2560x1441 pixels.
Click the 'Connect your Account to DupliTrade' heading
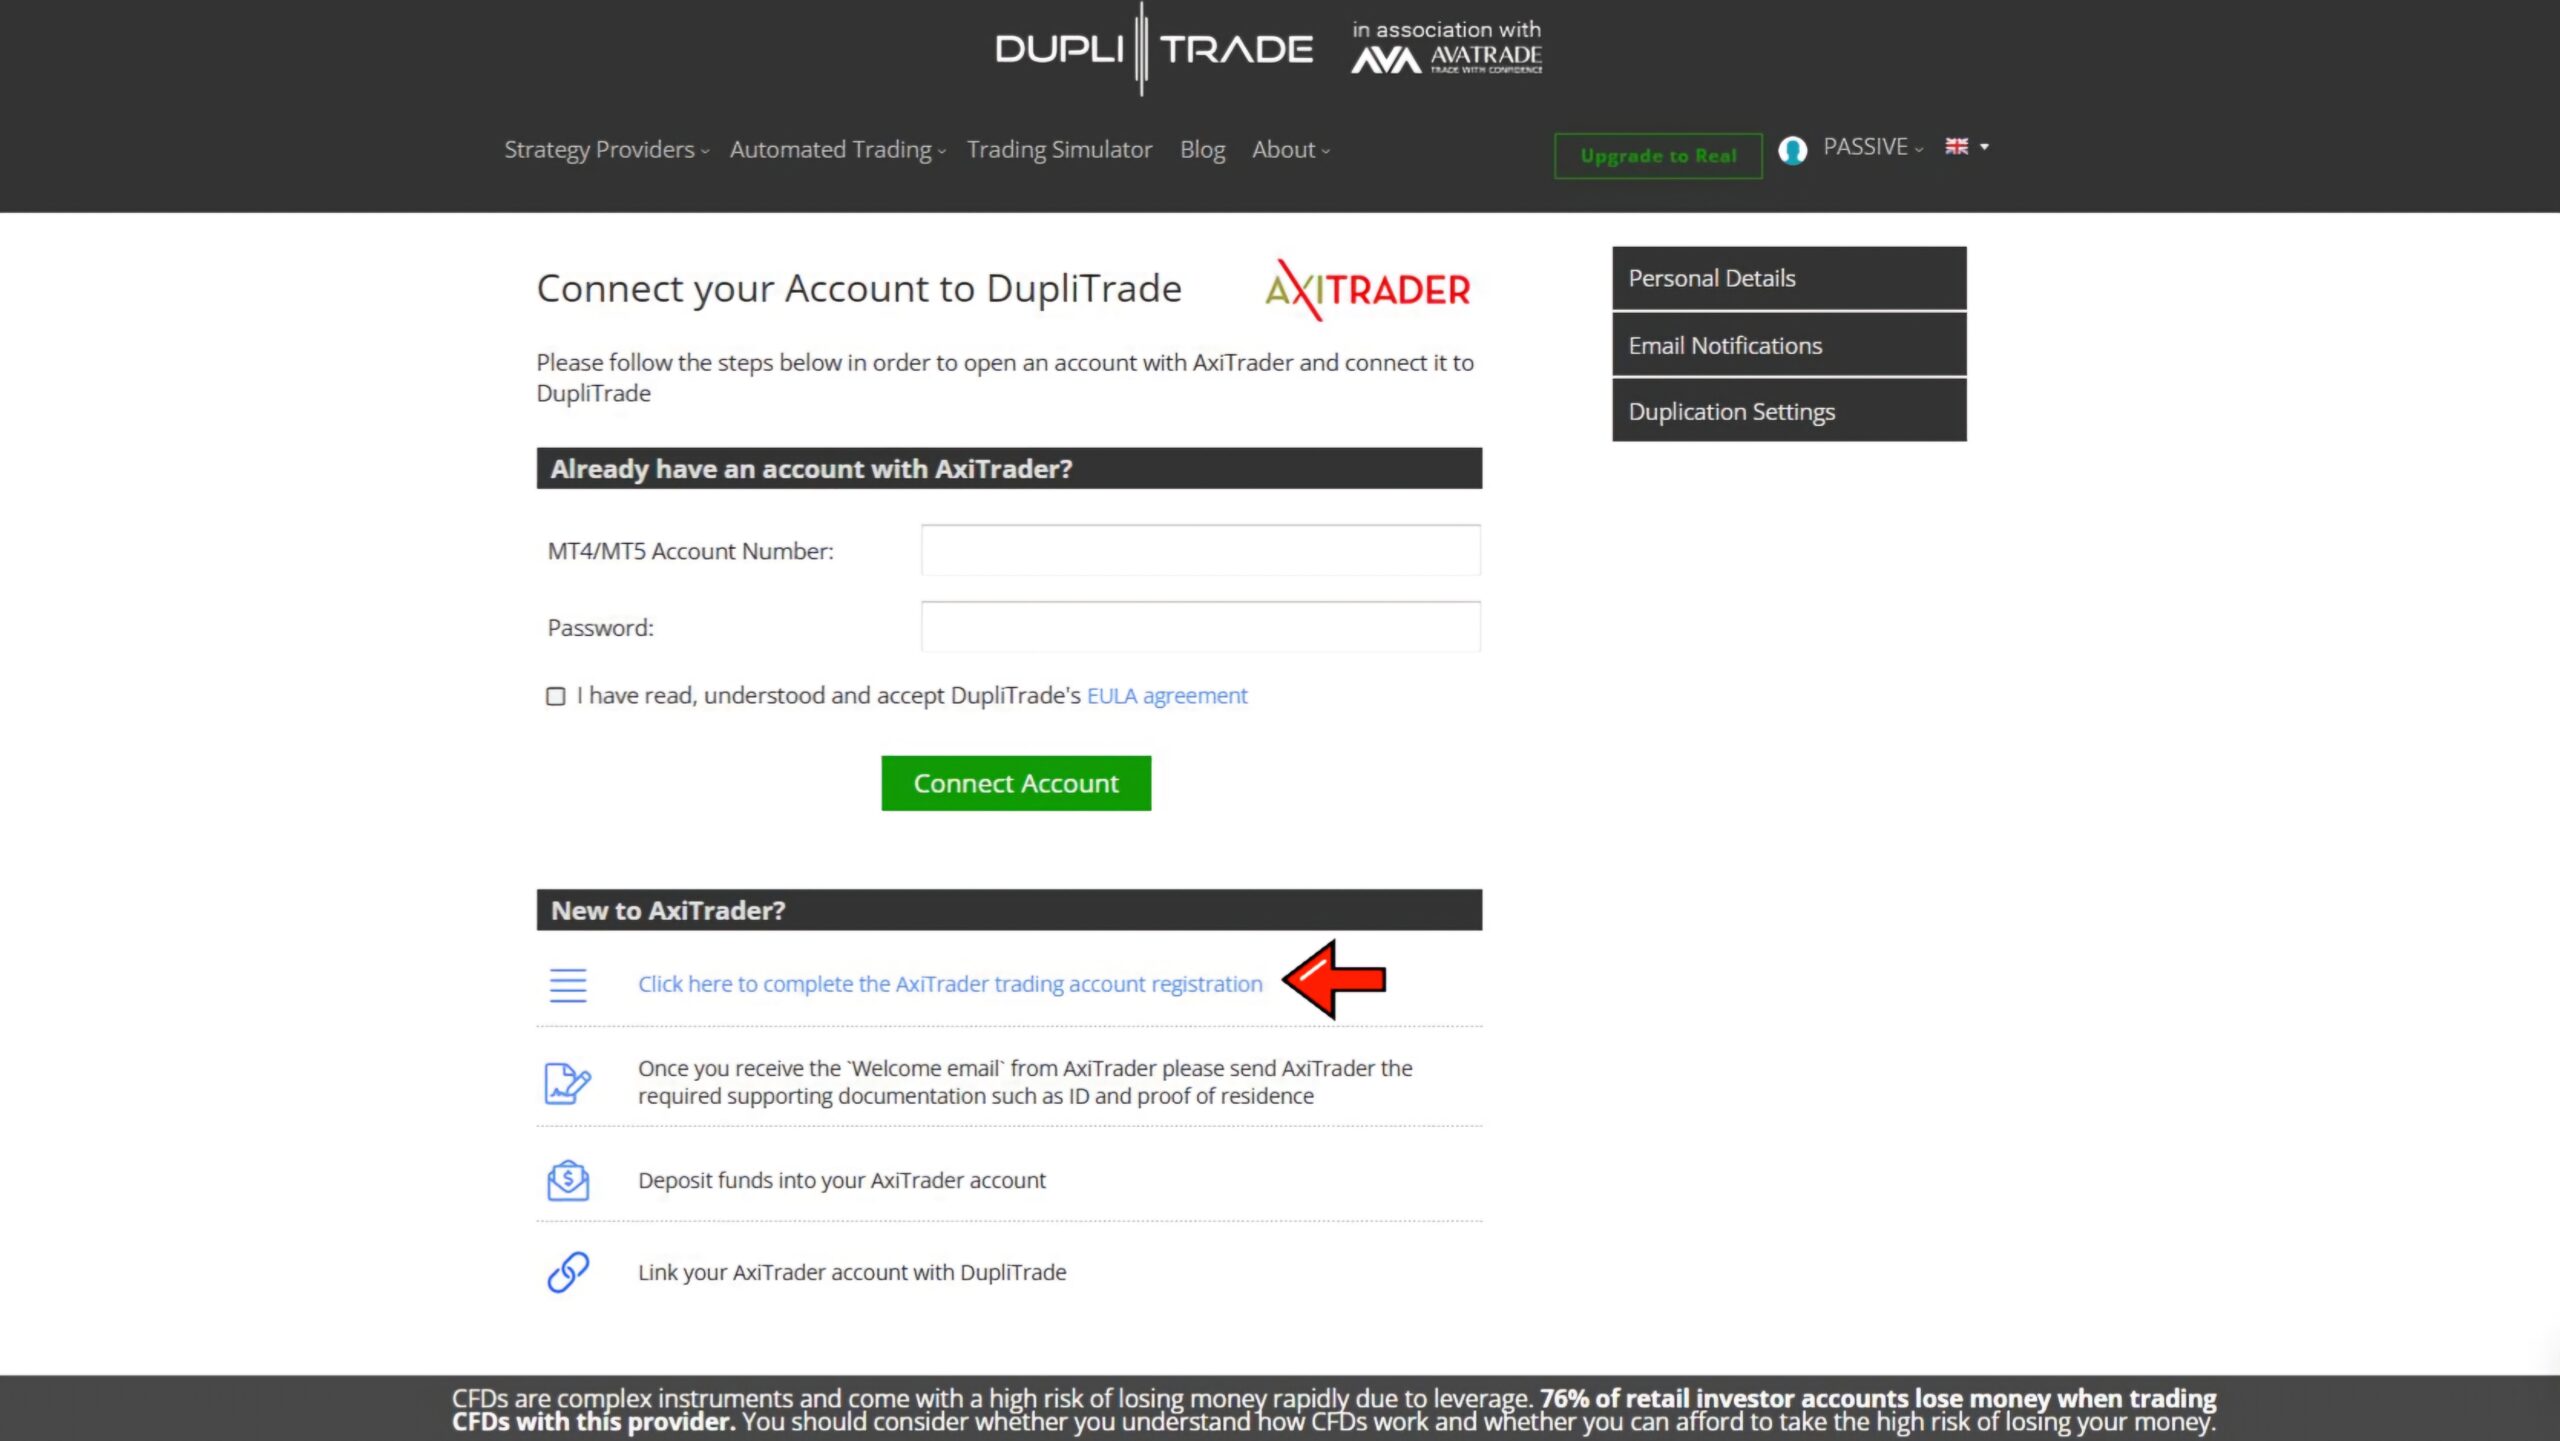tap(859, 289)
